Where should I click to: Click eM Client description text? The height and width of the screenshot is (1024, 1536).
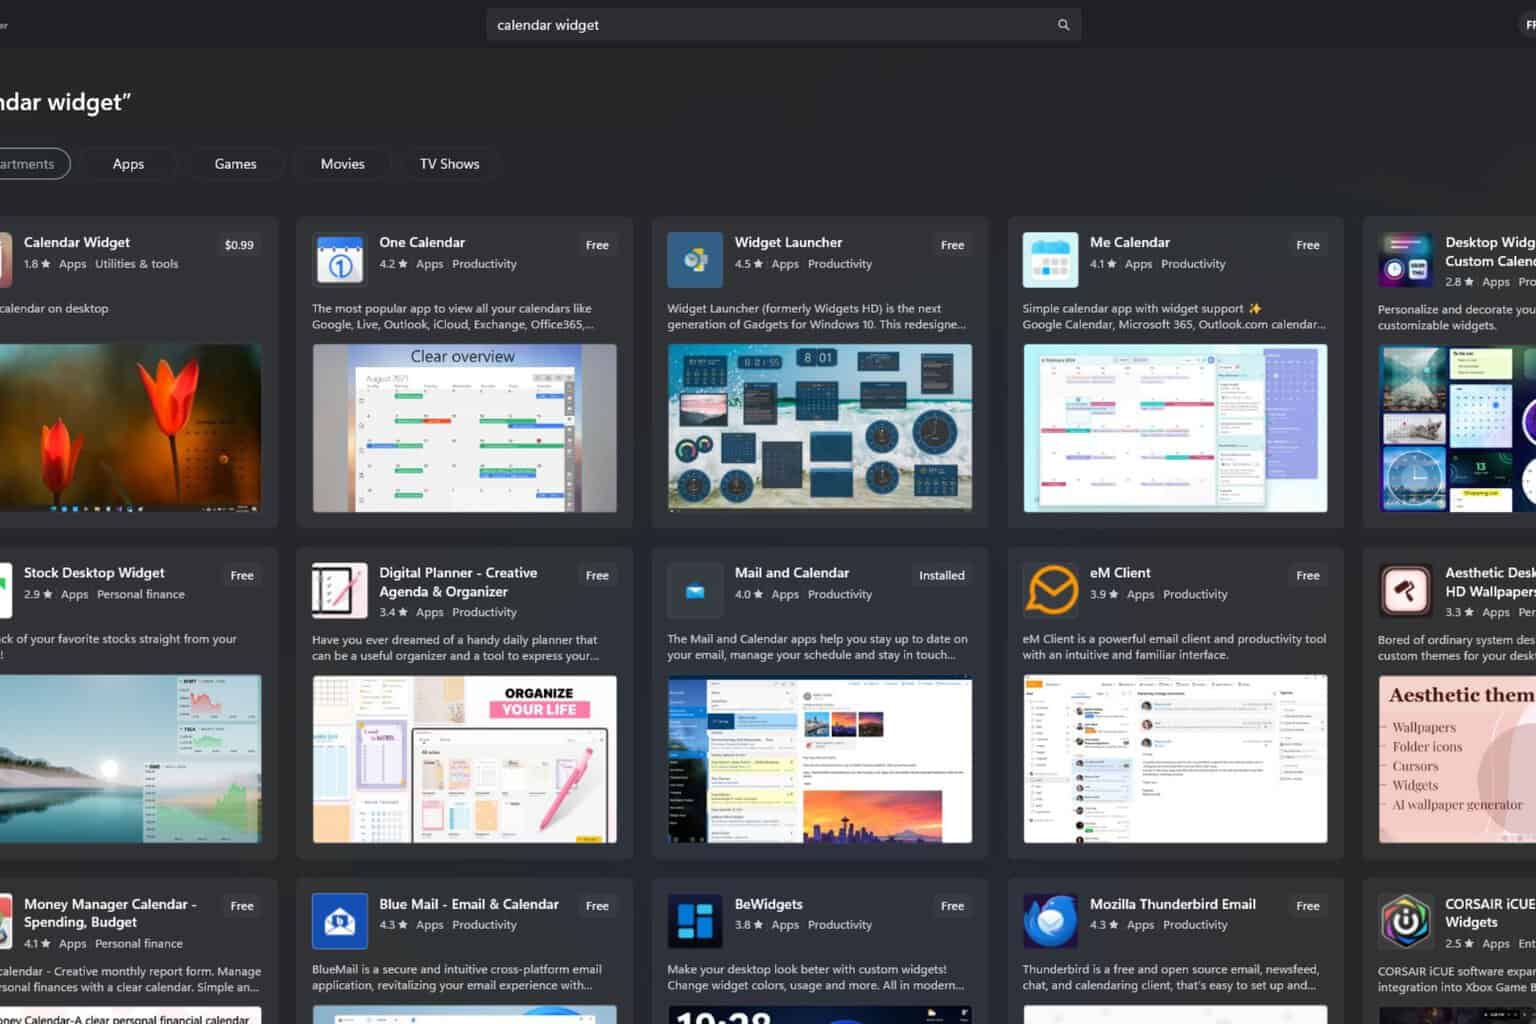click(1174, 647)
